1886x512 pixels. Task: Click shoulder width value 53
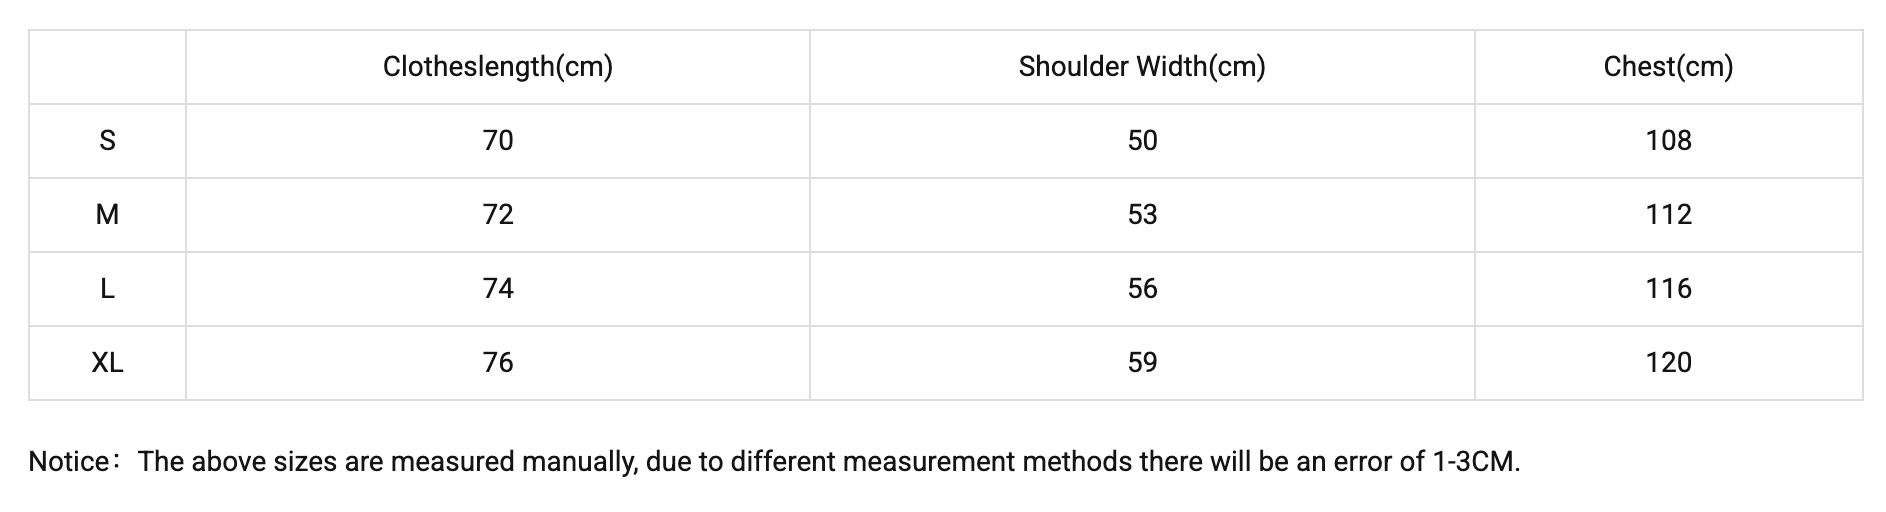(x=1142, y=215)
